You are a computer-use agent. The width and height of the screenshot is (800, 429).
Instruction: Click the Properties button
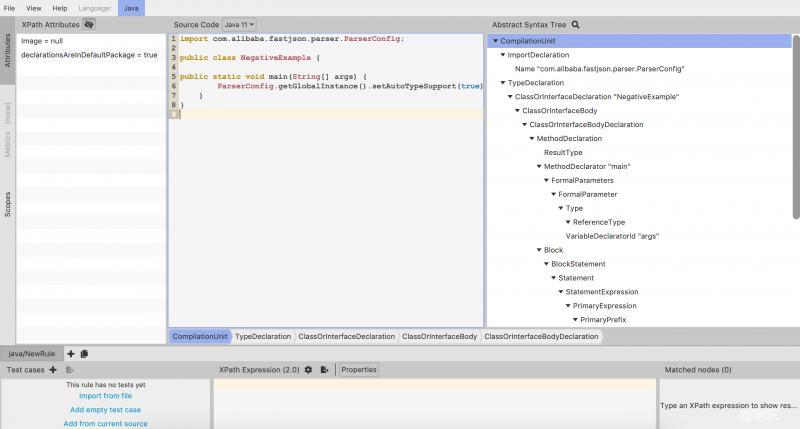click(359, 370)
